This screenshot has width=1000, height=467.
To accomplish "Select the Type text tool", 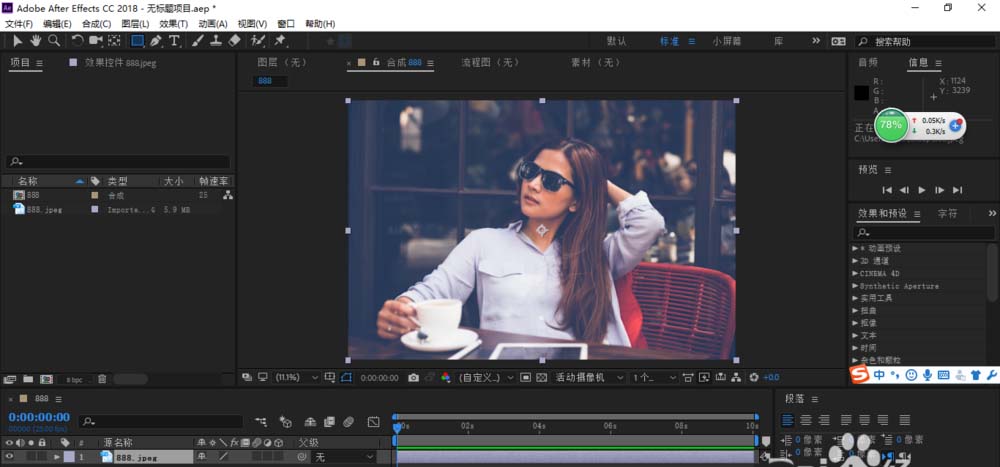I will tap(174, 41).
